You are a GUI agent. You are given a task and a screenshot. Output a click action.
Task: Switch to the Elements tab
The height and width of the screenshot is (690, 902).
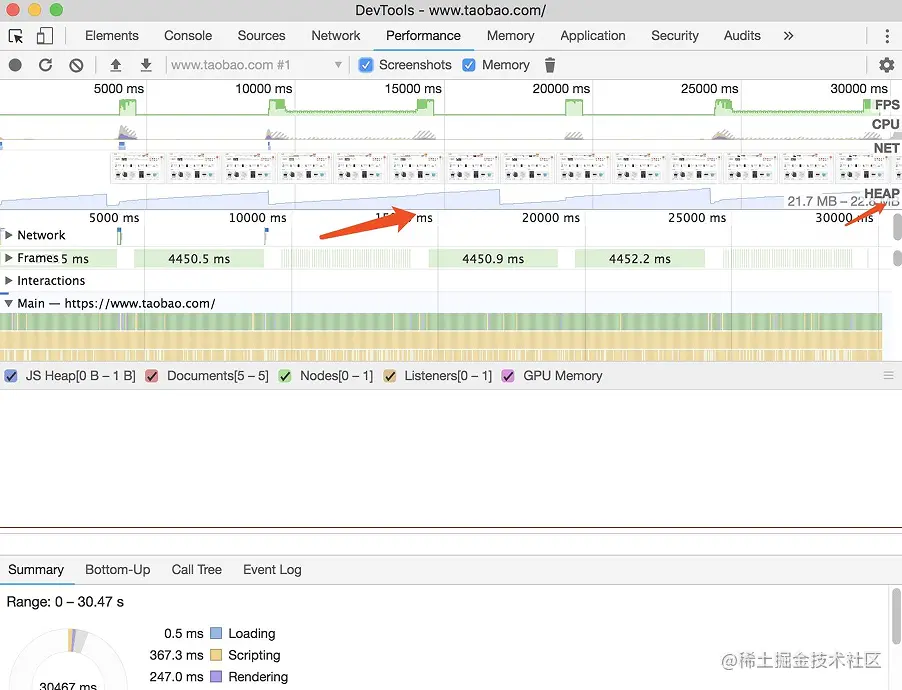tap(112, 36)
